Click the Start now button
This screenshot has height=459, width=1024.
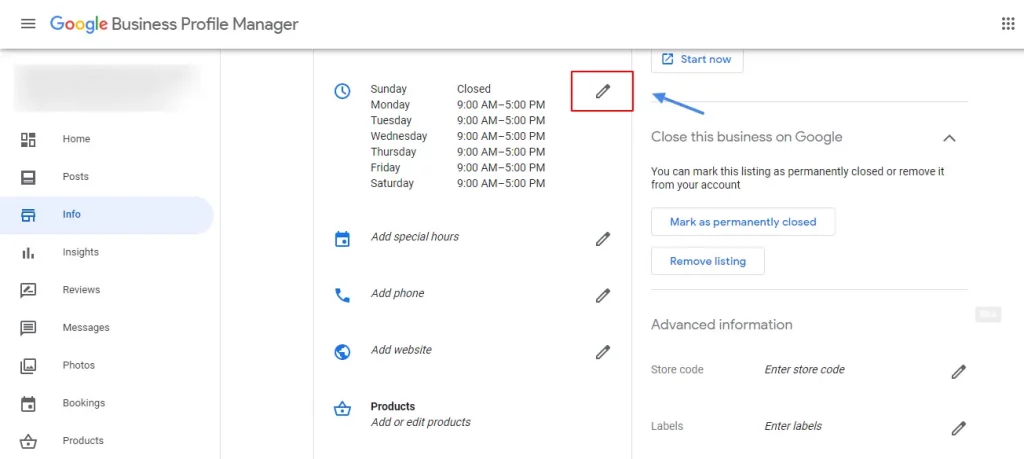coord(696,60)
